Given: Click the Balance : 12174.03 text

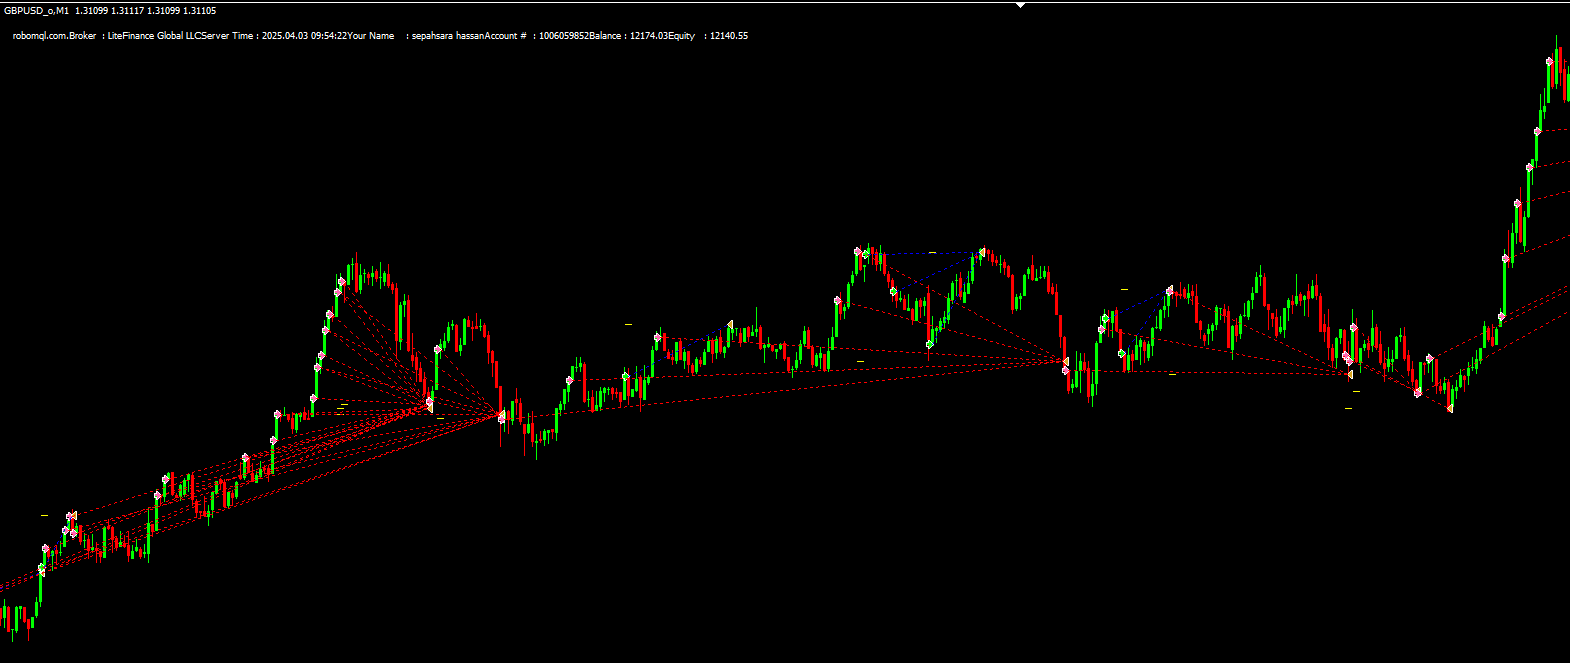Looking at the screenshot, I should [628, 36].
